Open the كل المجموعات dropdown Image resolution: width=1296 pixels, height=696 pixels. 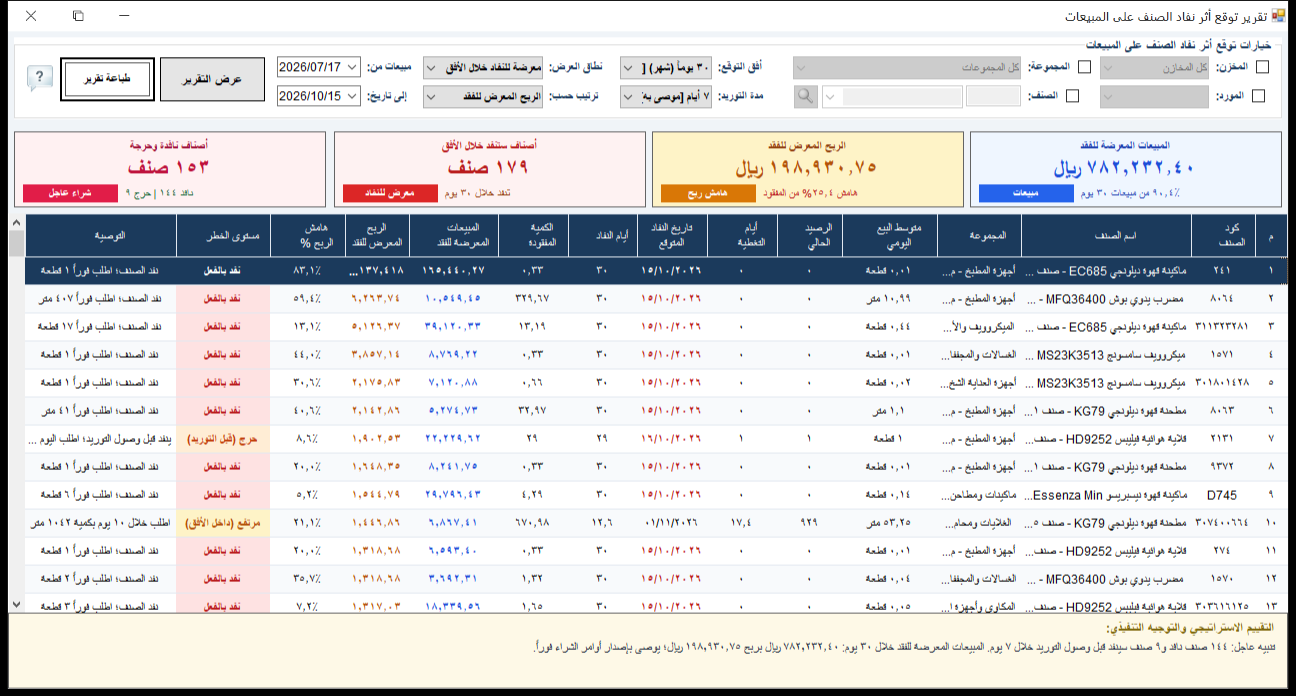[907, 68]
